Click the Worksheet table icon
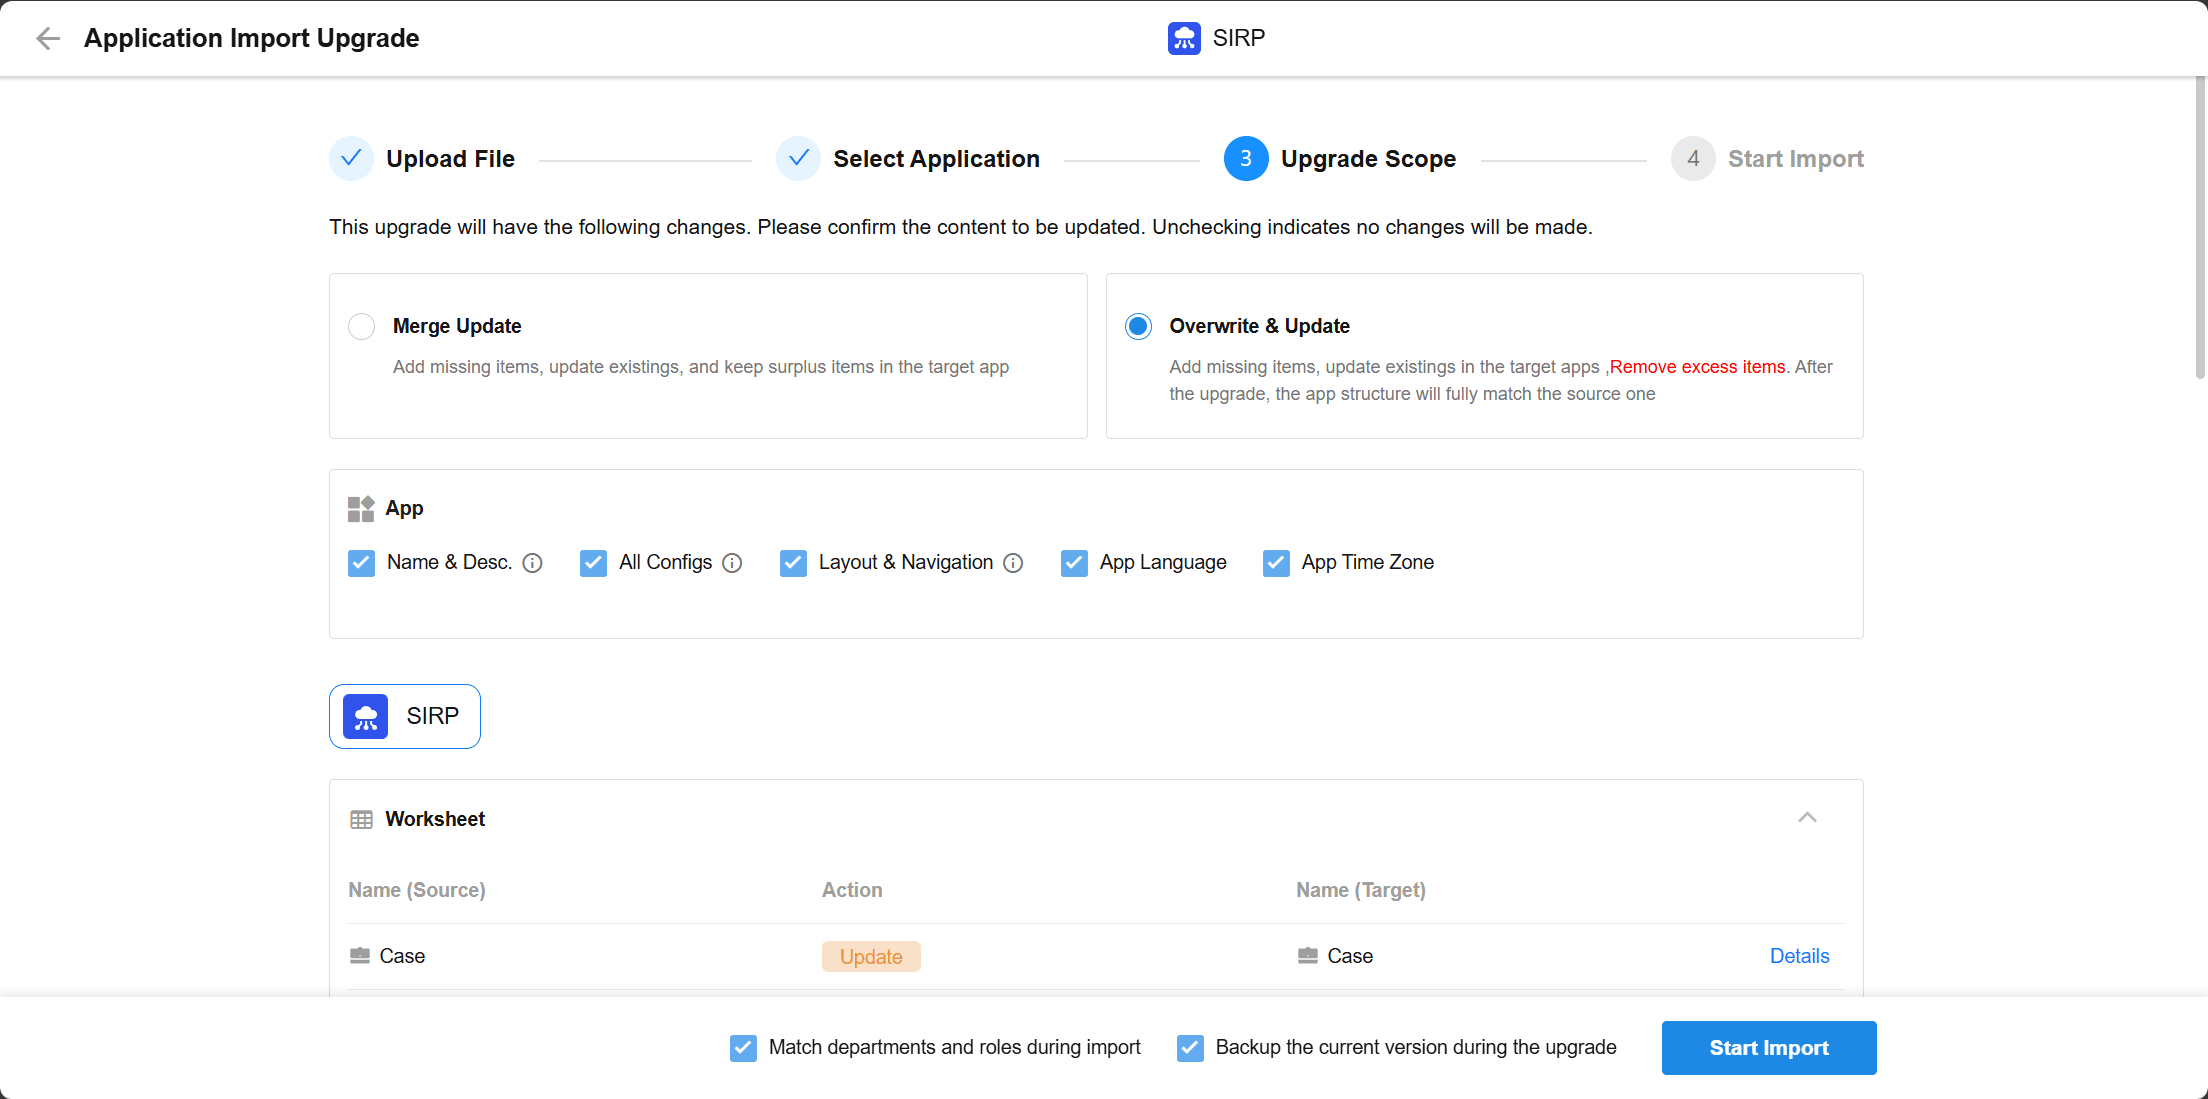 (361, 820)
